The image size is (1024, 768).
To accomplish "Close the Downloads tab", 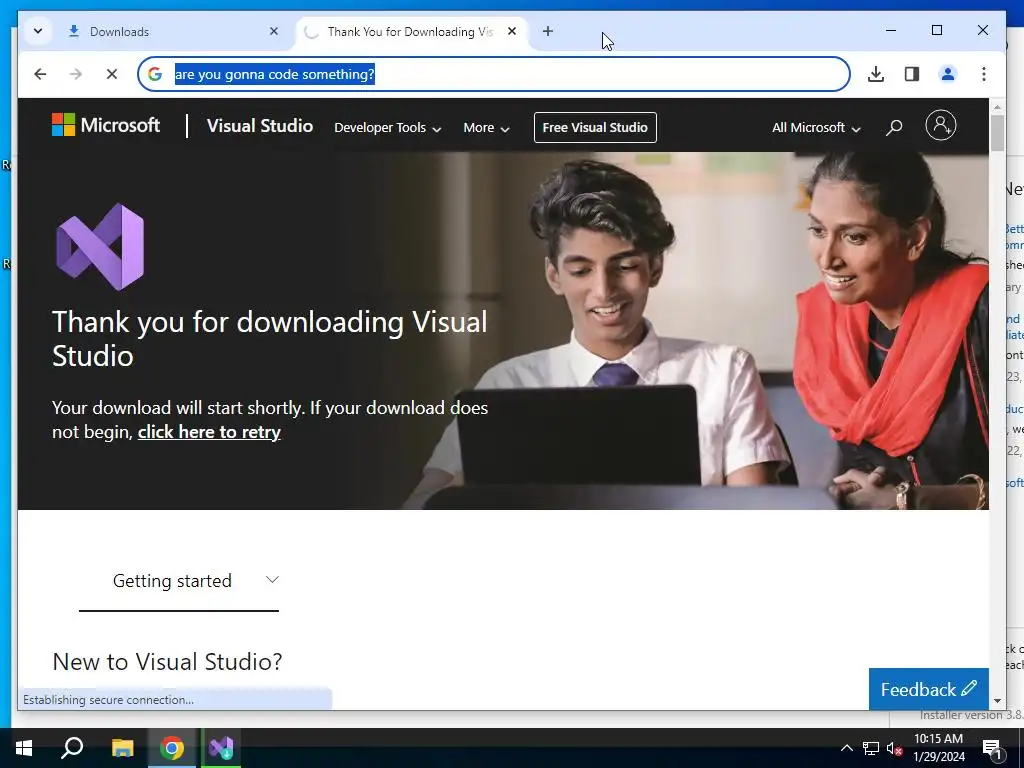I will 274,31.
